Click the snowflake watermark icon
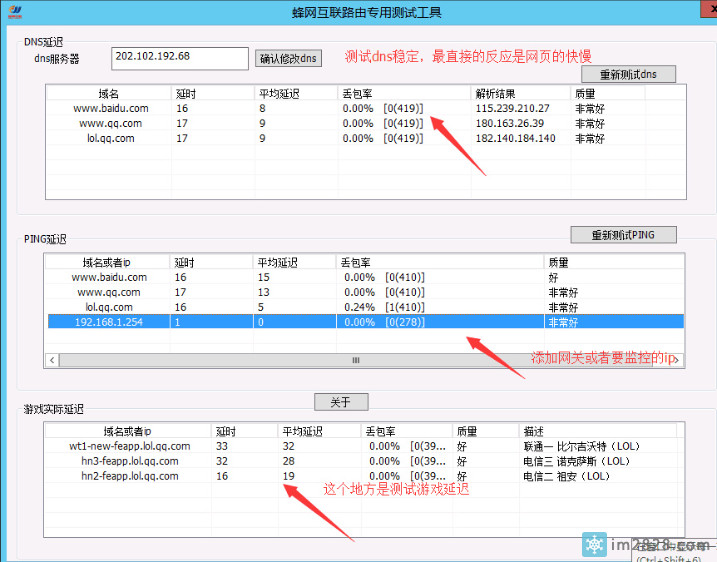717x562 pixels. [597, 545]
